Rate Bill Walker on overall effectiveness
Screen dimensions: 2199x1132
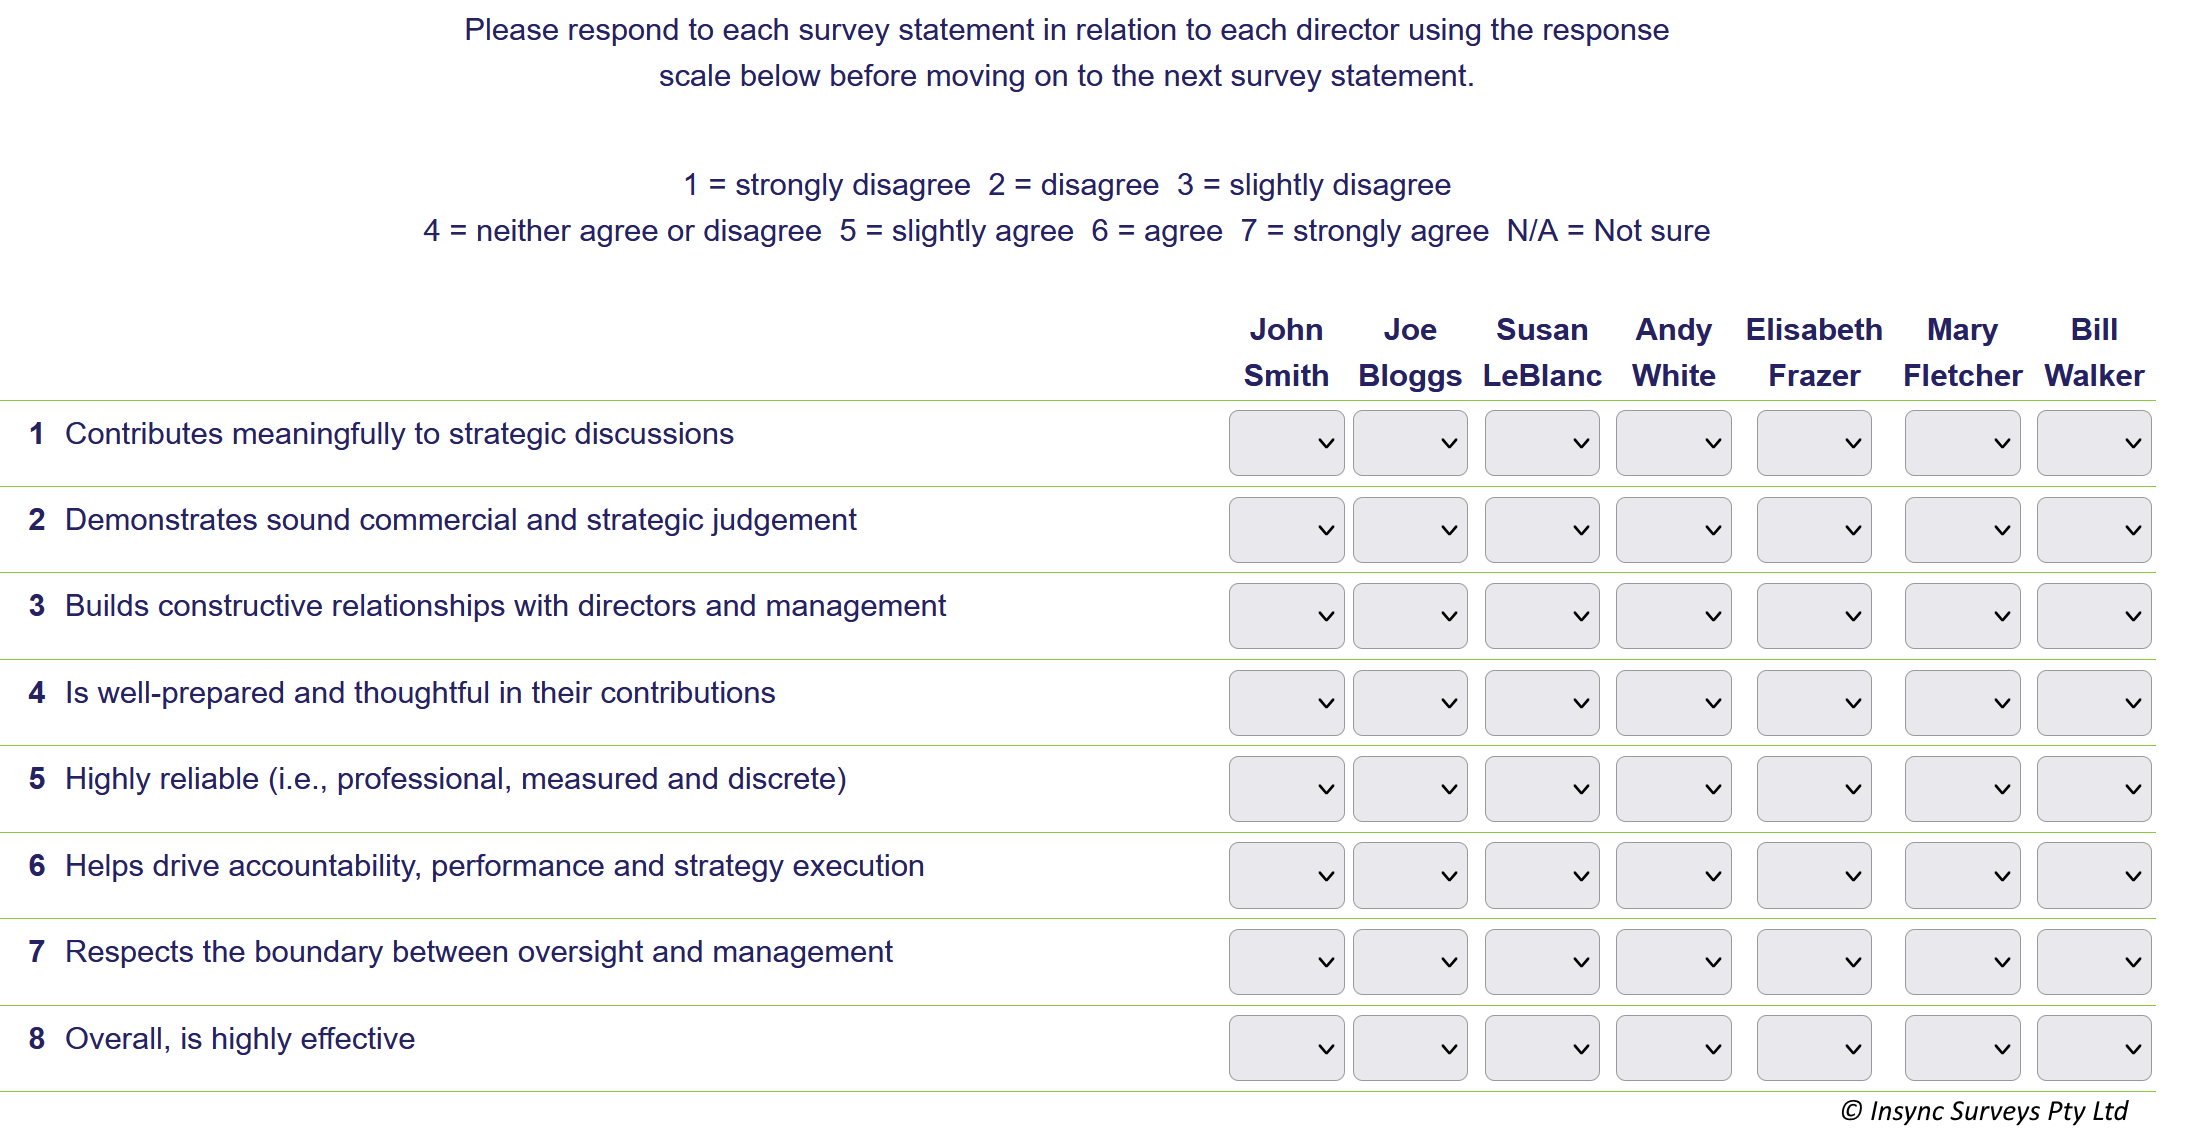[2094, 1047]
